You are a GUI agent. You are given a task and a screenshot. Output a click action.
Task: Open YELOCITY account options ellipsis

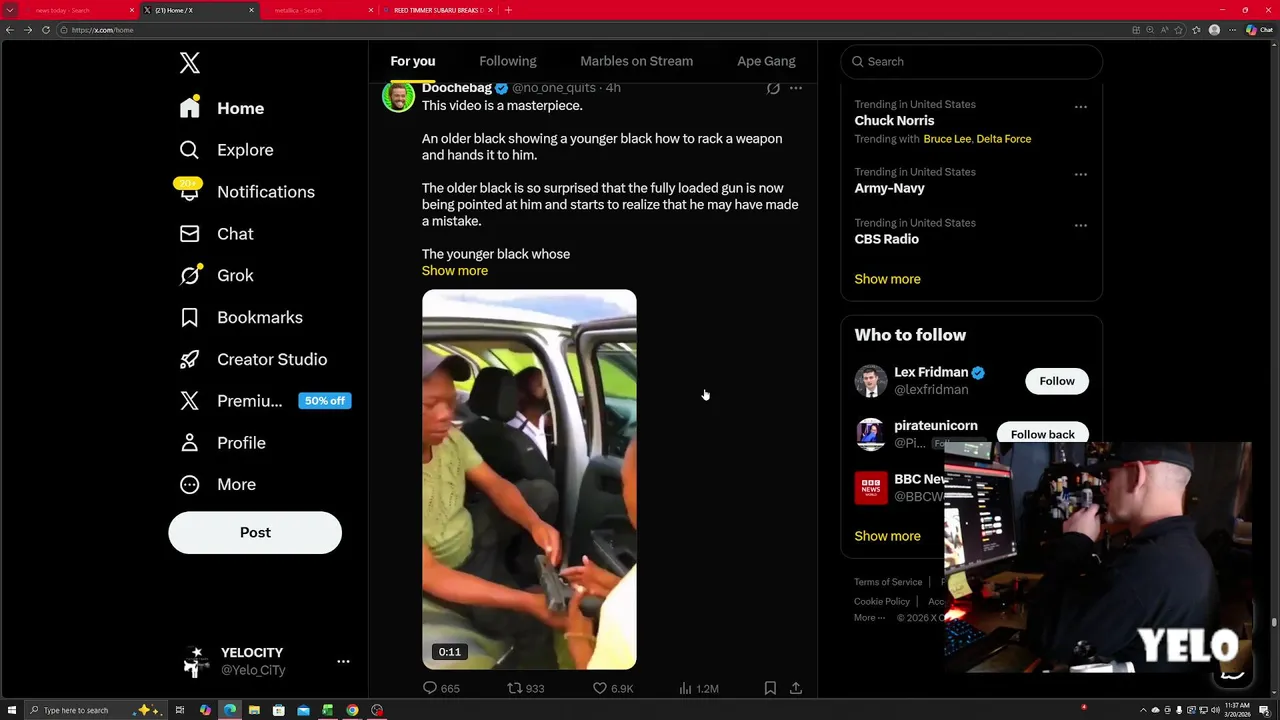[x=343, y=661]
